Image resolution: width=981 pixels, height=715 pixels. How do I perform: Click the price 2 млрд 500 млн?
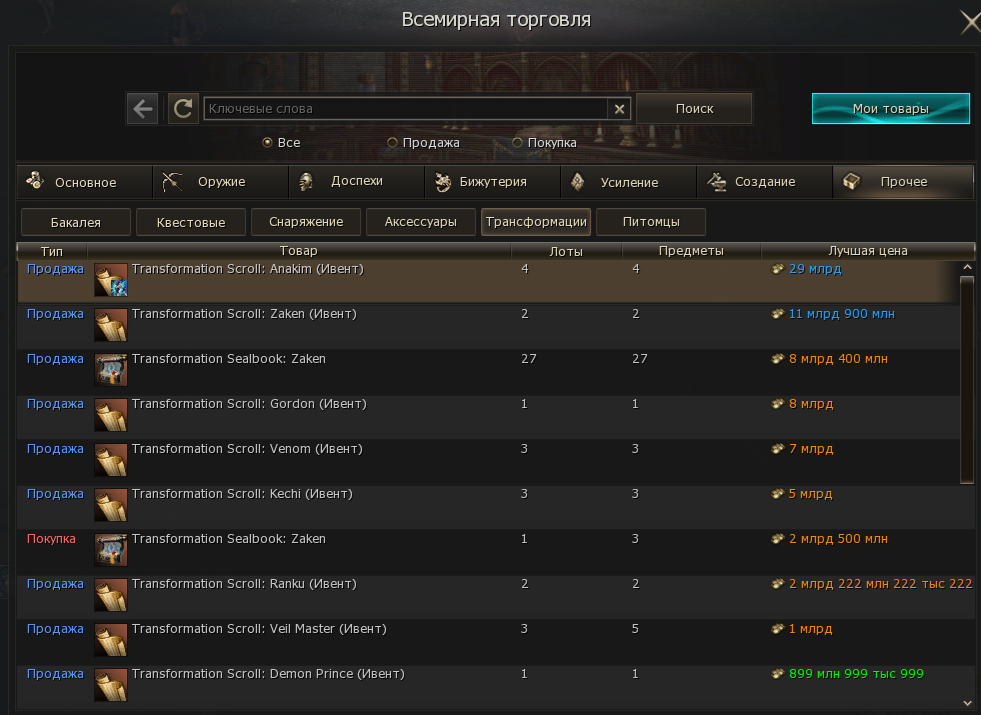838,539
